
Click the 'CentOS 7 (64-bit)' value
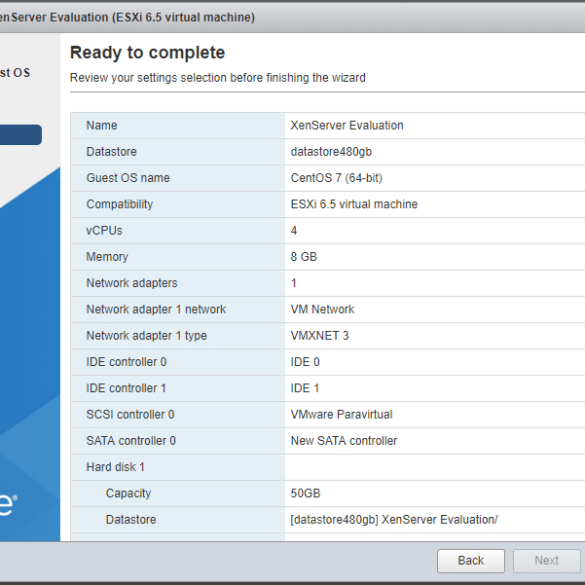coord(337,178)
